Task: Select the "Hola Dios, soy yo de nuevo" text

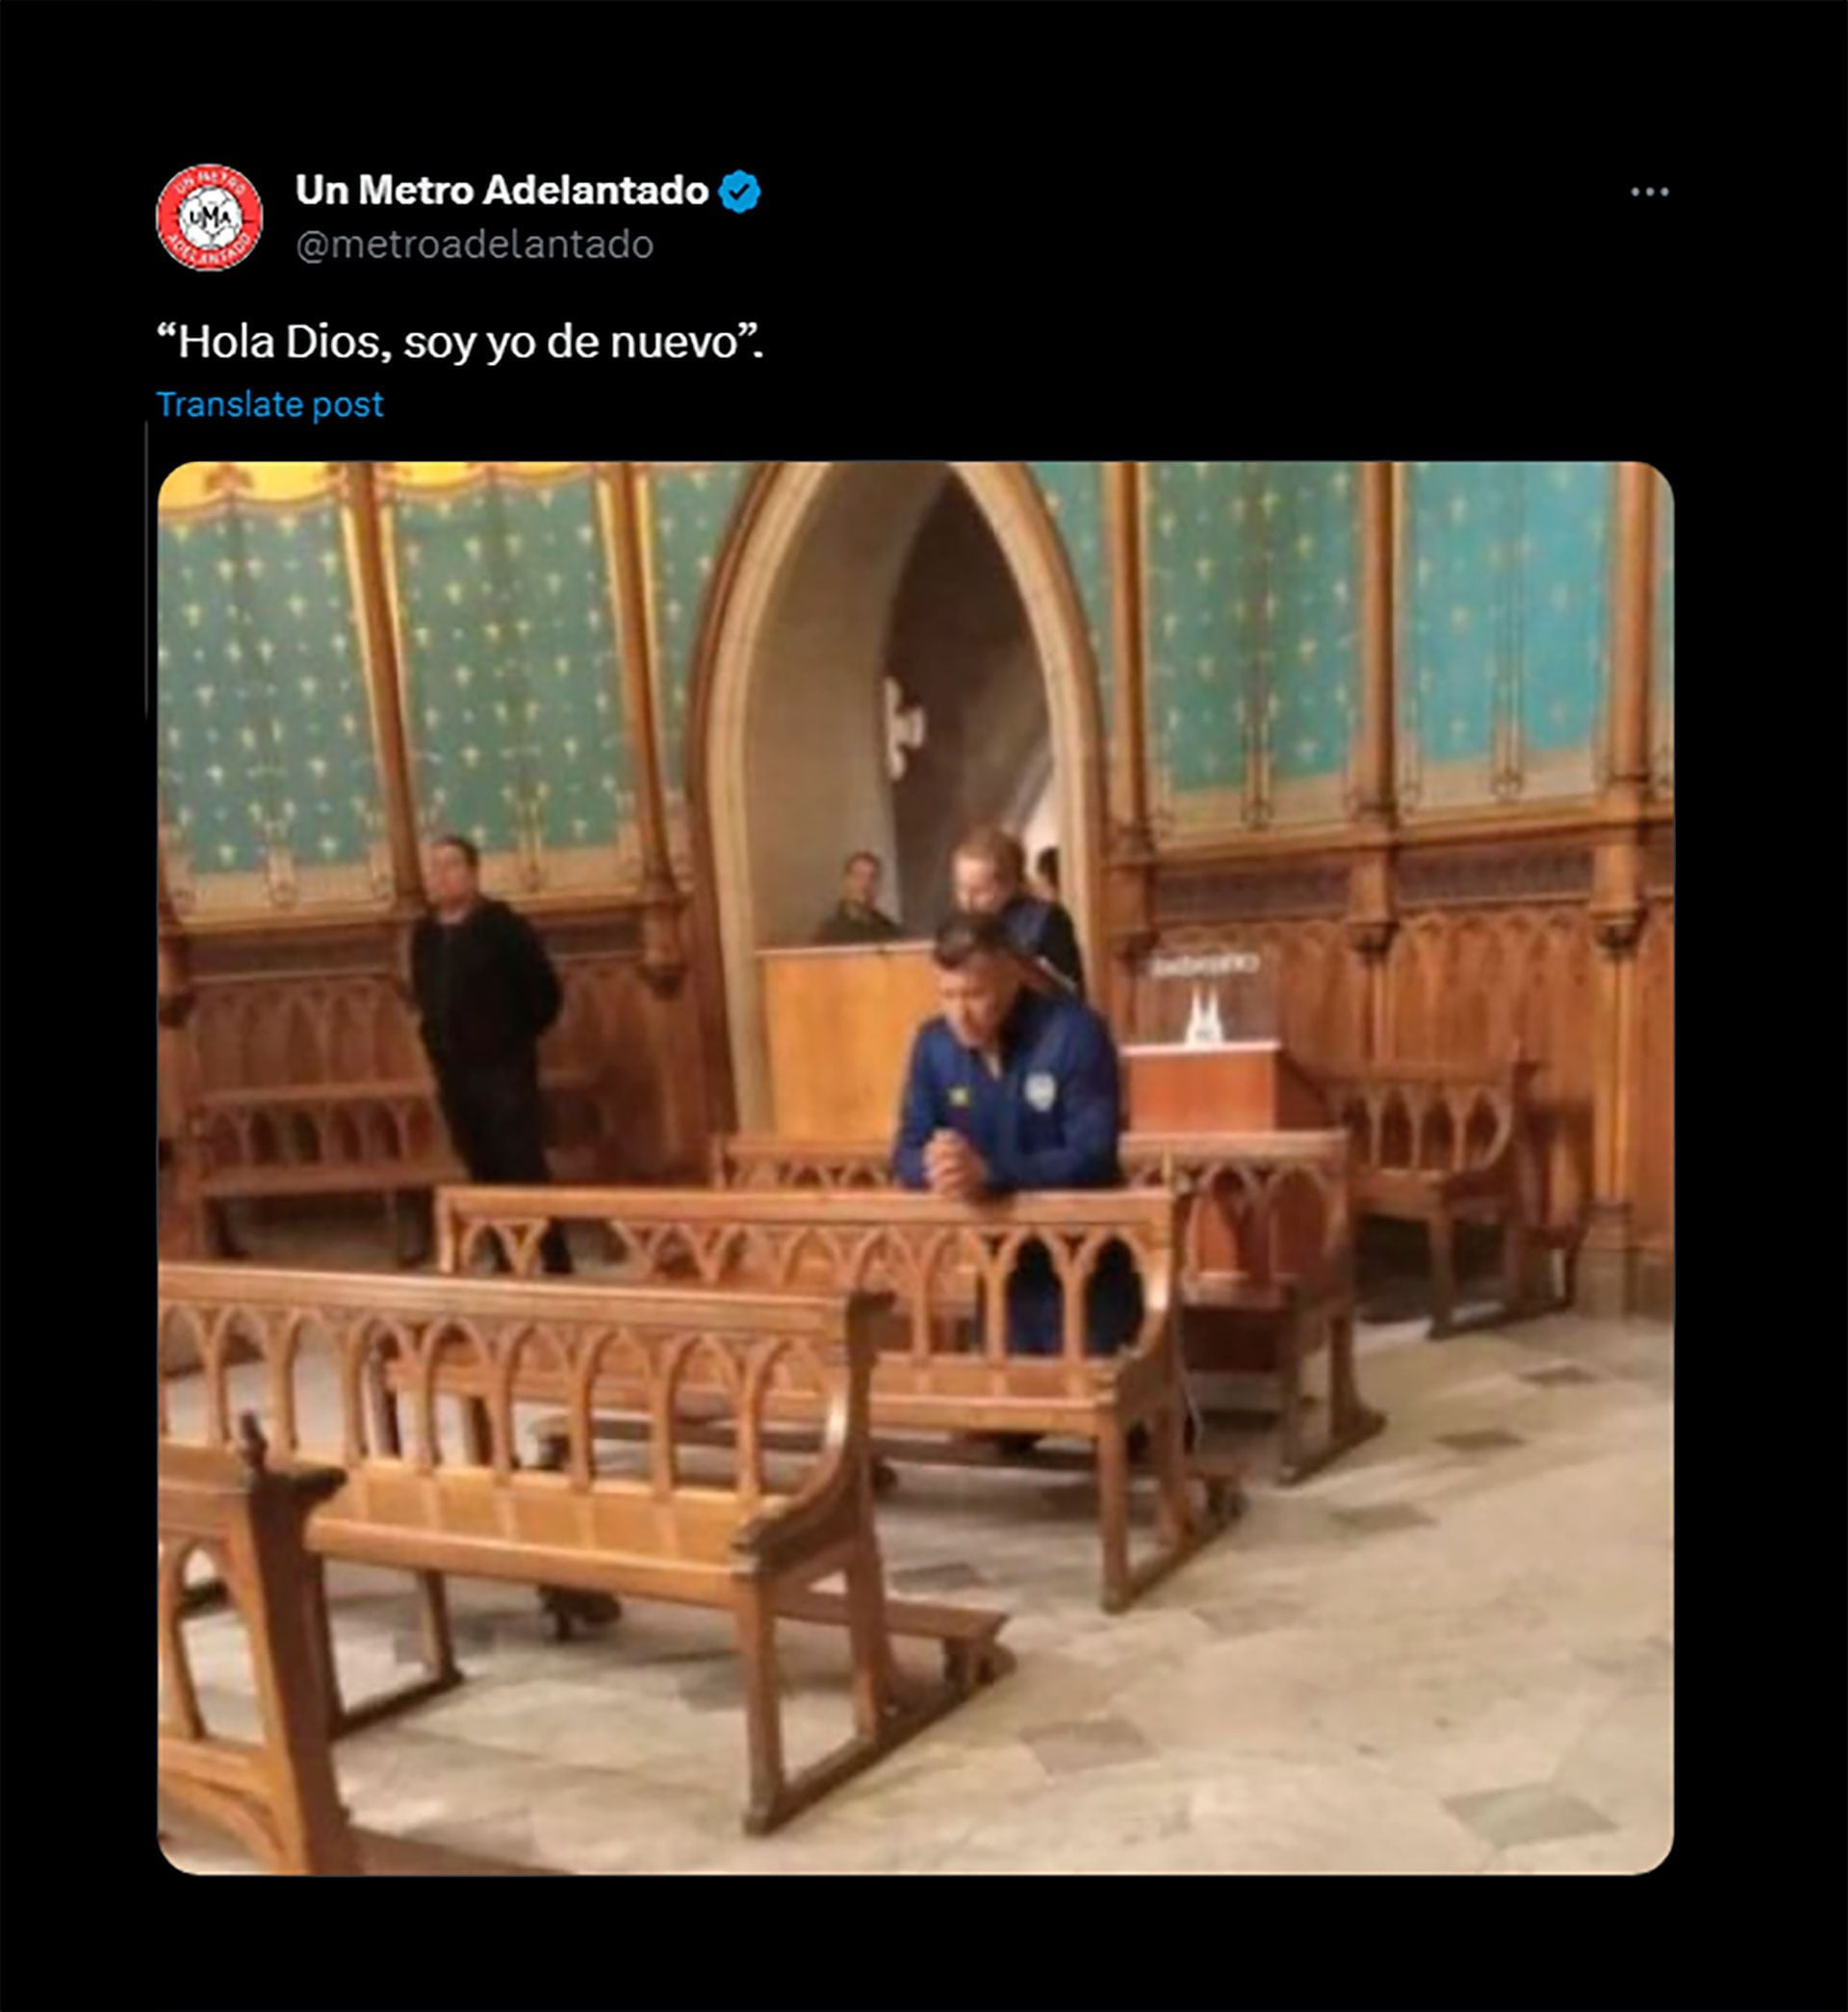Action: point(460,342)
